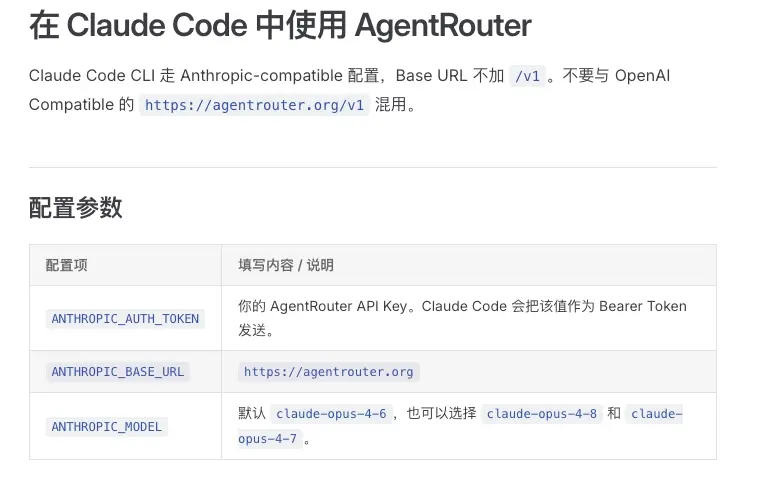Click the 填写内容 / 说明 column header
Image resolution: width=772 pixels, height=503 pixels.
click(286, 265)
